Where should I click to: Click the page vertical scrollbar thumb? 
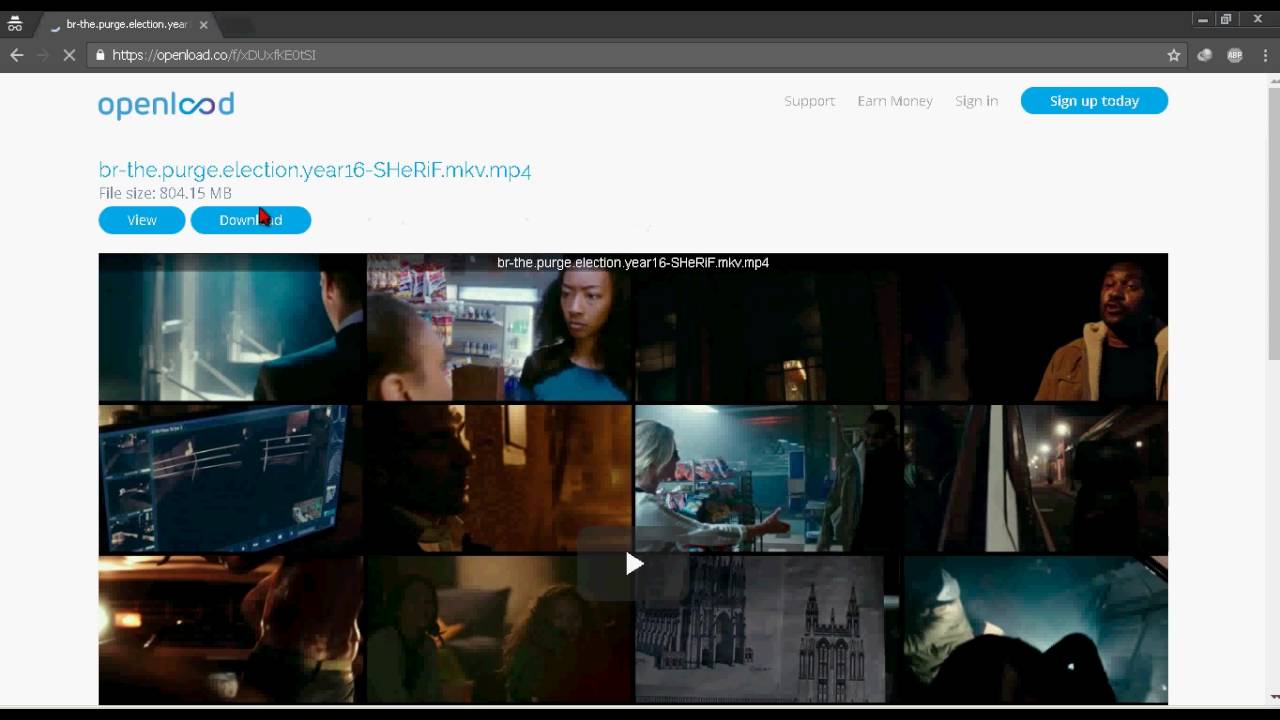pos(1273,222)
